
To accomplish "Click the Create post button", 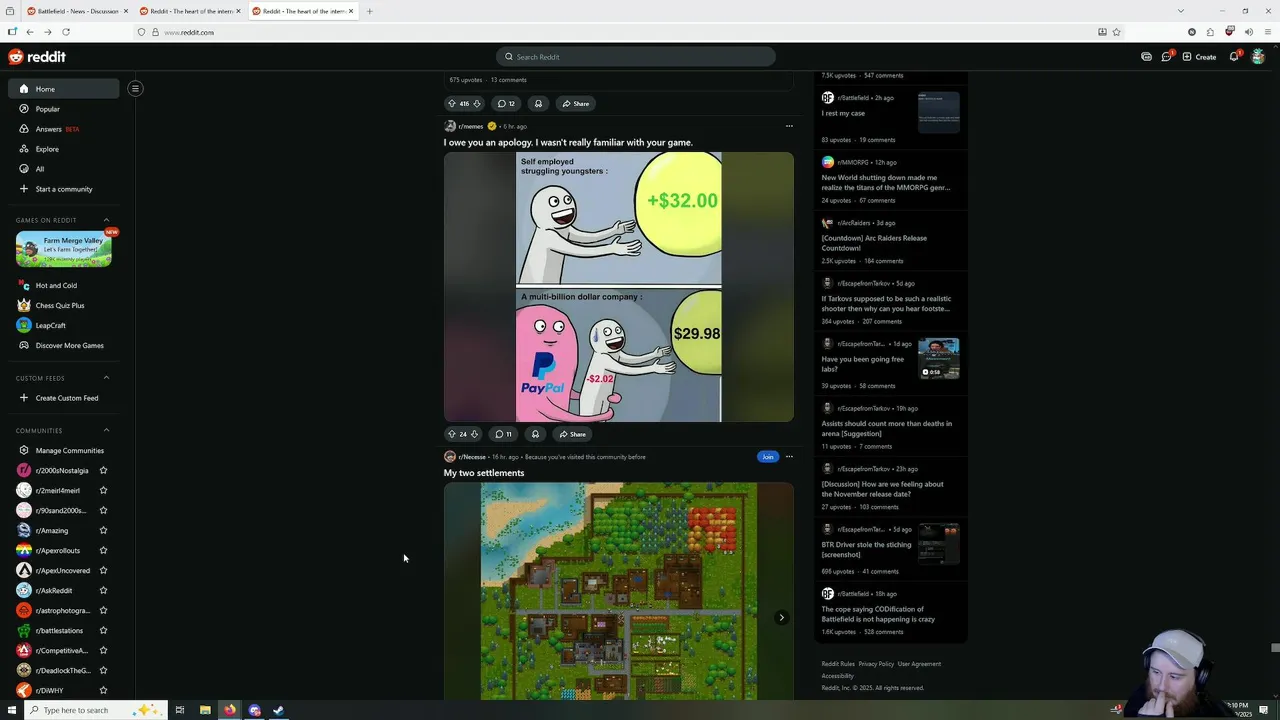I will coord(1199,57).
